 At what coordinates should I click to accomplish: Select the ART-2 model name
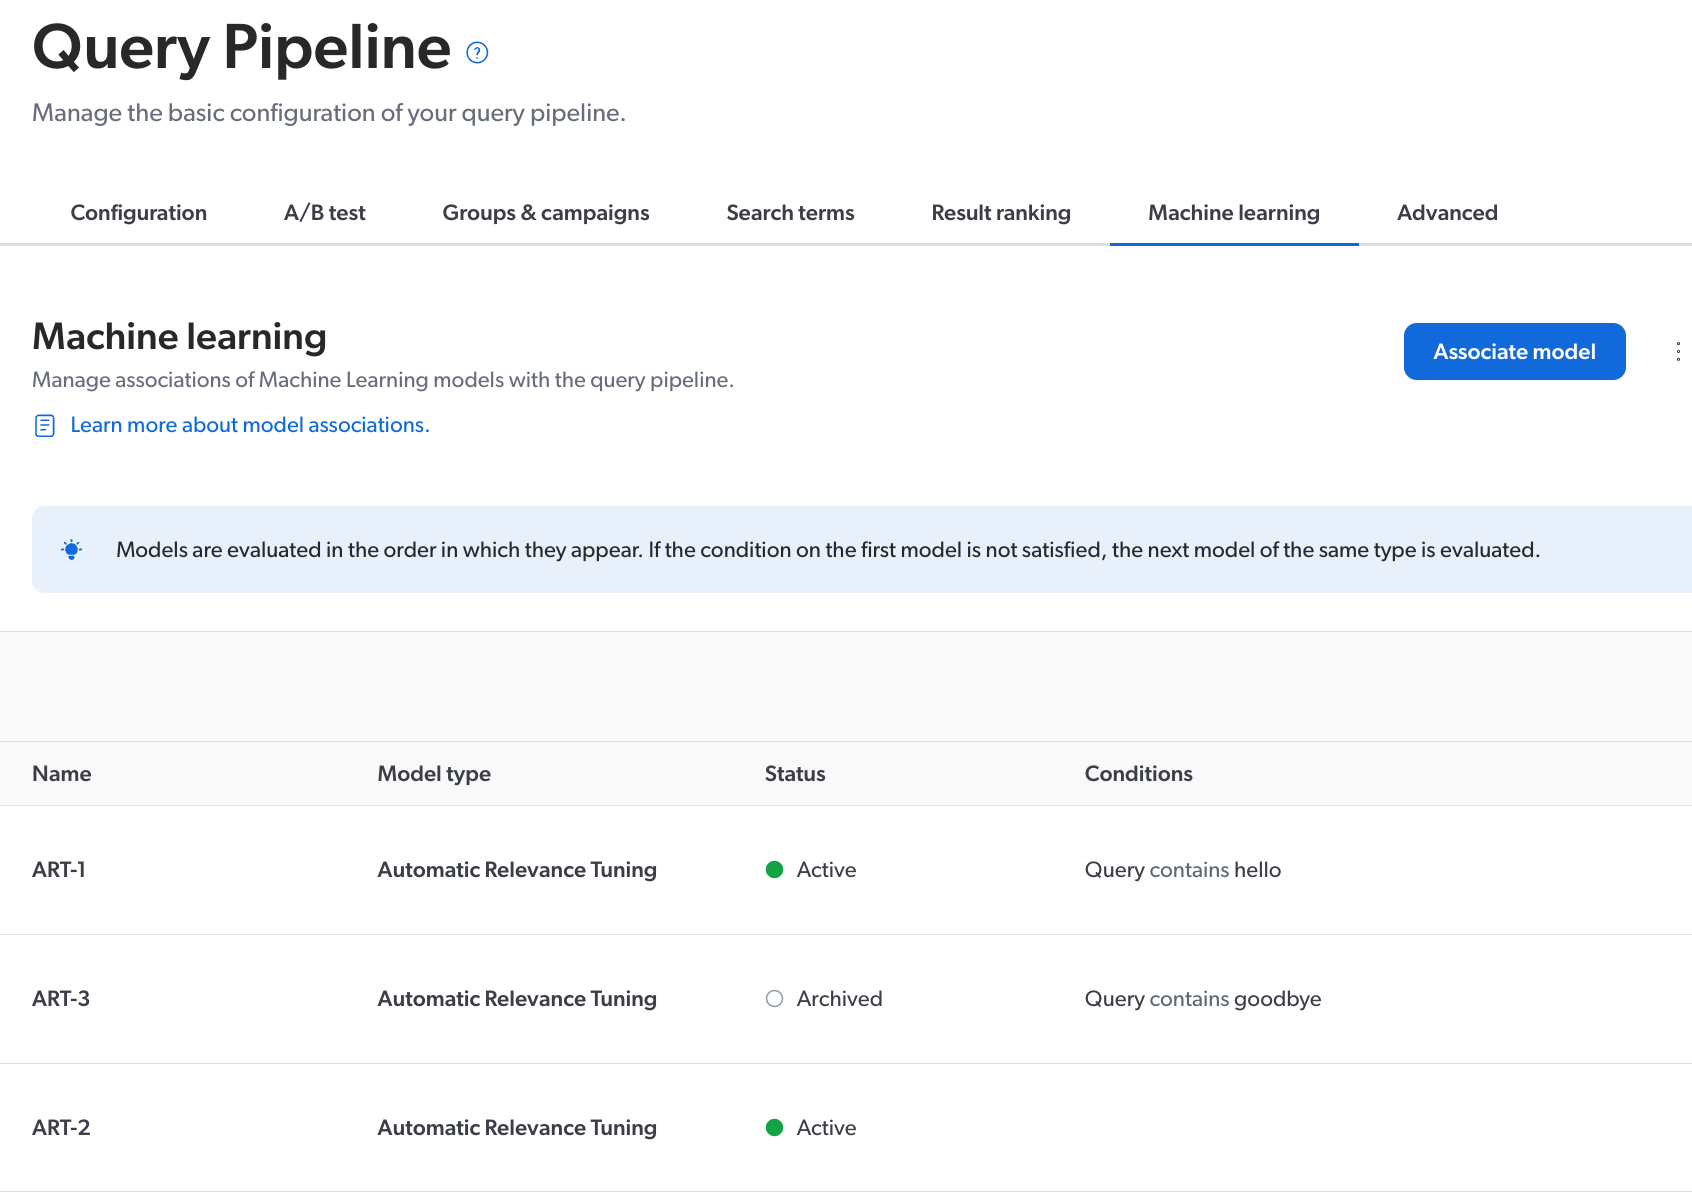point(61,1128)
